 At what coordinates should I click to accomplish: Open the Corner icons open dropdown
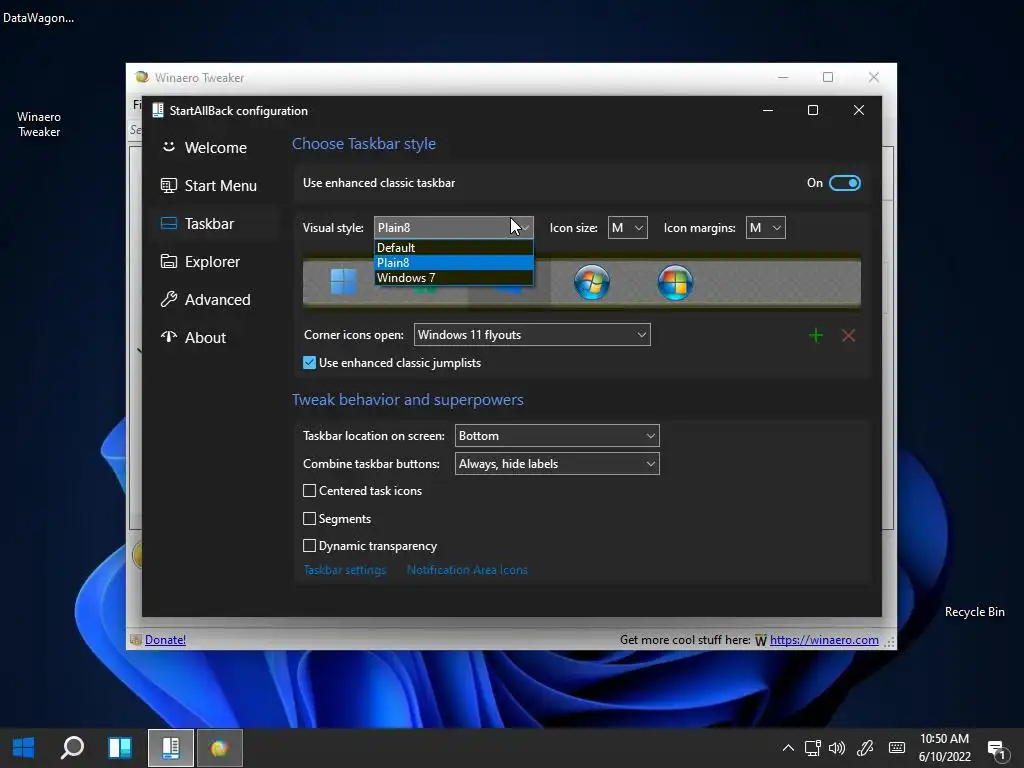[x=532, y=334]
